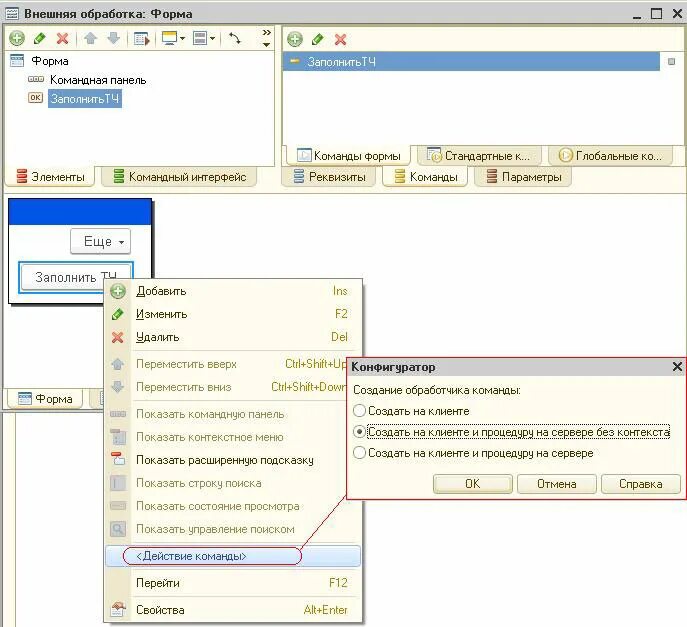687x627 pixels.
Task: Click Отмена in the Конфигуратор dialog
Action: [556, 484]
